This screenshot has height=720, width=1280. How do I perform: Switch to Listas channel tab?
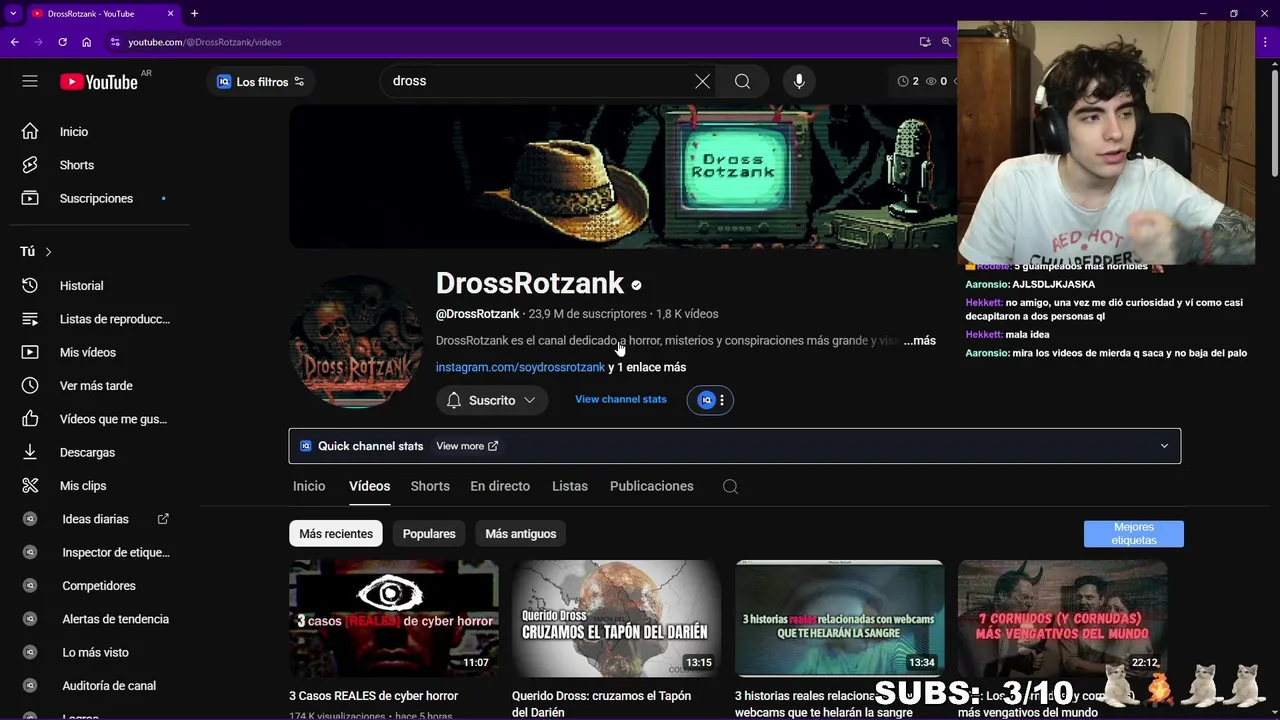pyautogui.click(x=570, y=486)
